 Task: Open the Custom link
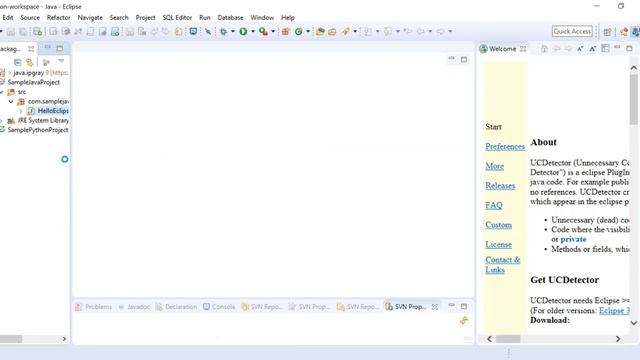tap(498, 225)
